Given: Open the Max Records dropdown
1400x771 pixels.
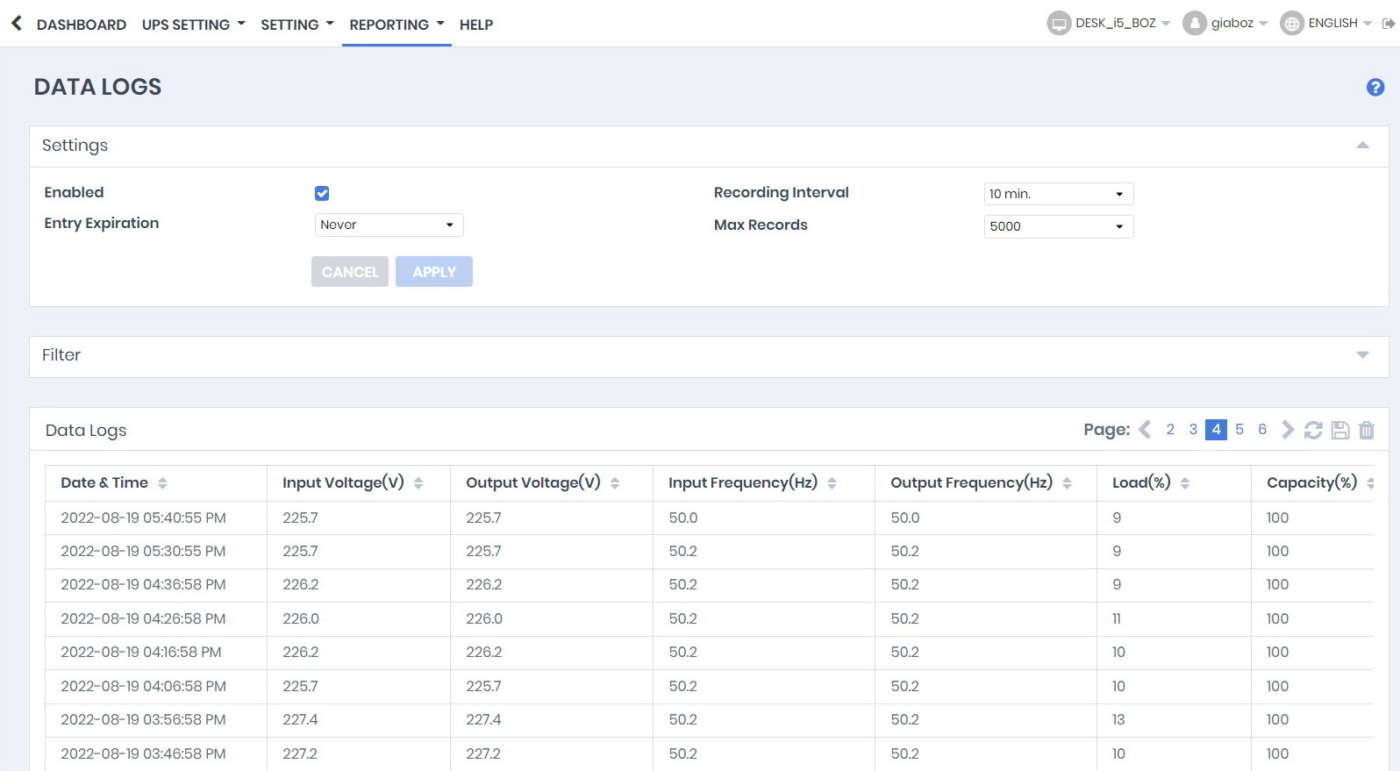Looking at the screenshot, I should pyautogui.click(x=1058, y=227).
